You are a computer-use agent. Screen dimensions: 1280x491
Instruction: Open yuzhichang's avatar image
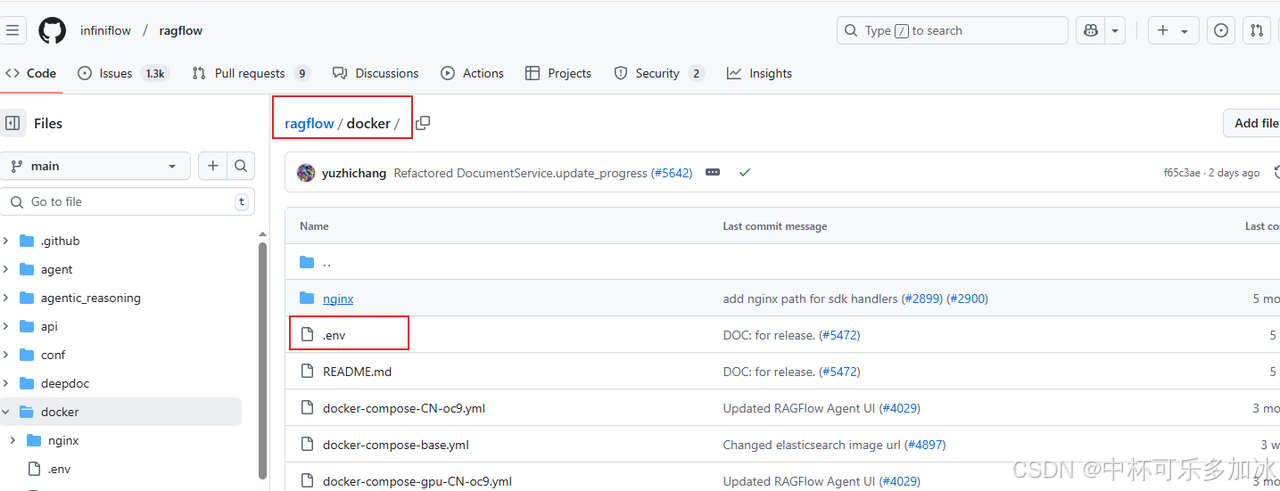pyautogui.click(x=306, y=173)
